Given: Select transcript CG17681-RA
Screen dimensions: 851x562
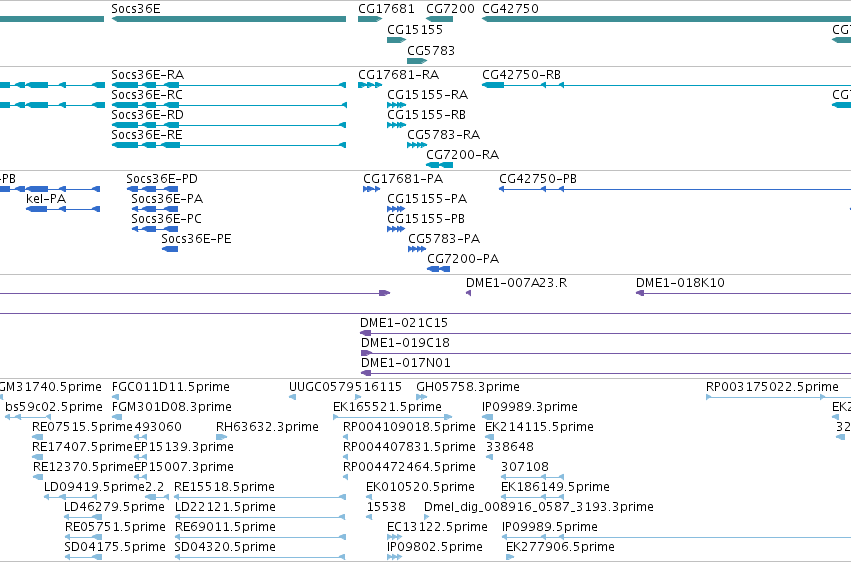Looking at the screenshot, I should click(370, 85).
